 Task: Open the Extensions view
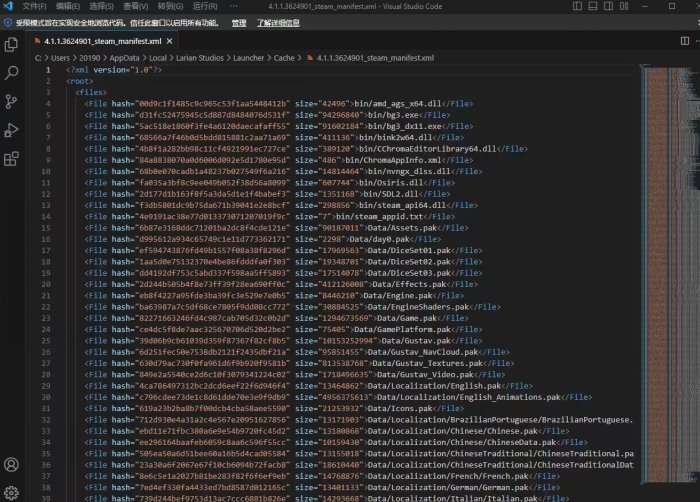(12, 158)
